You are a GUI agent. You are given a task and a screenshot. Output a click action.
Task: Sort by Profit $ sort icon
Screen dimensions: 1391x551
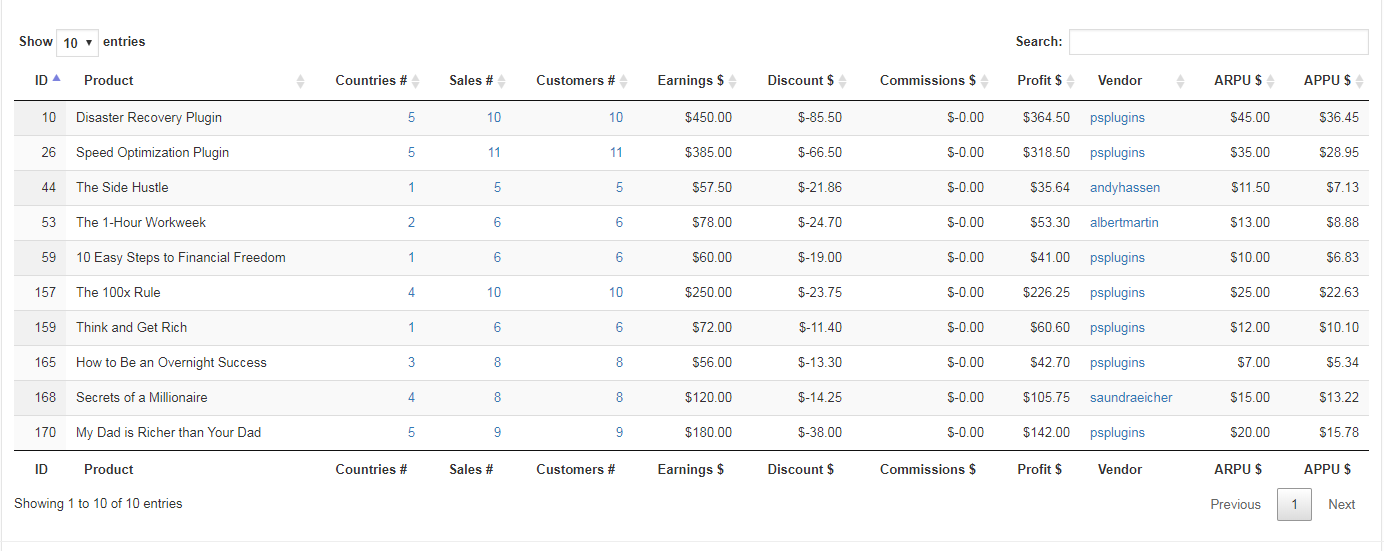pos(1070,81)
